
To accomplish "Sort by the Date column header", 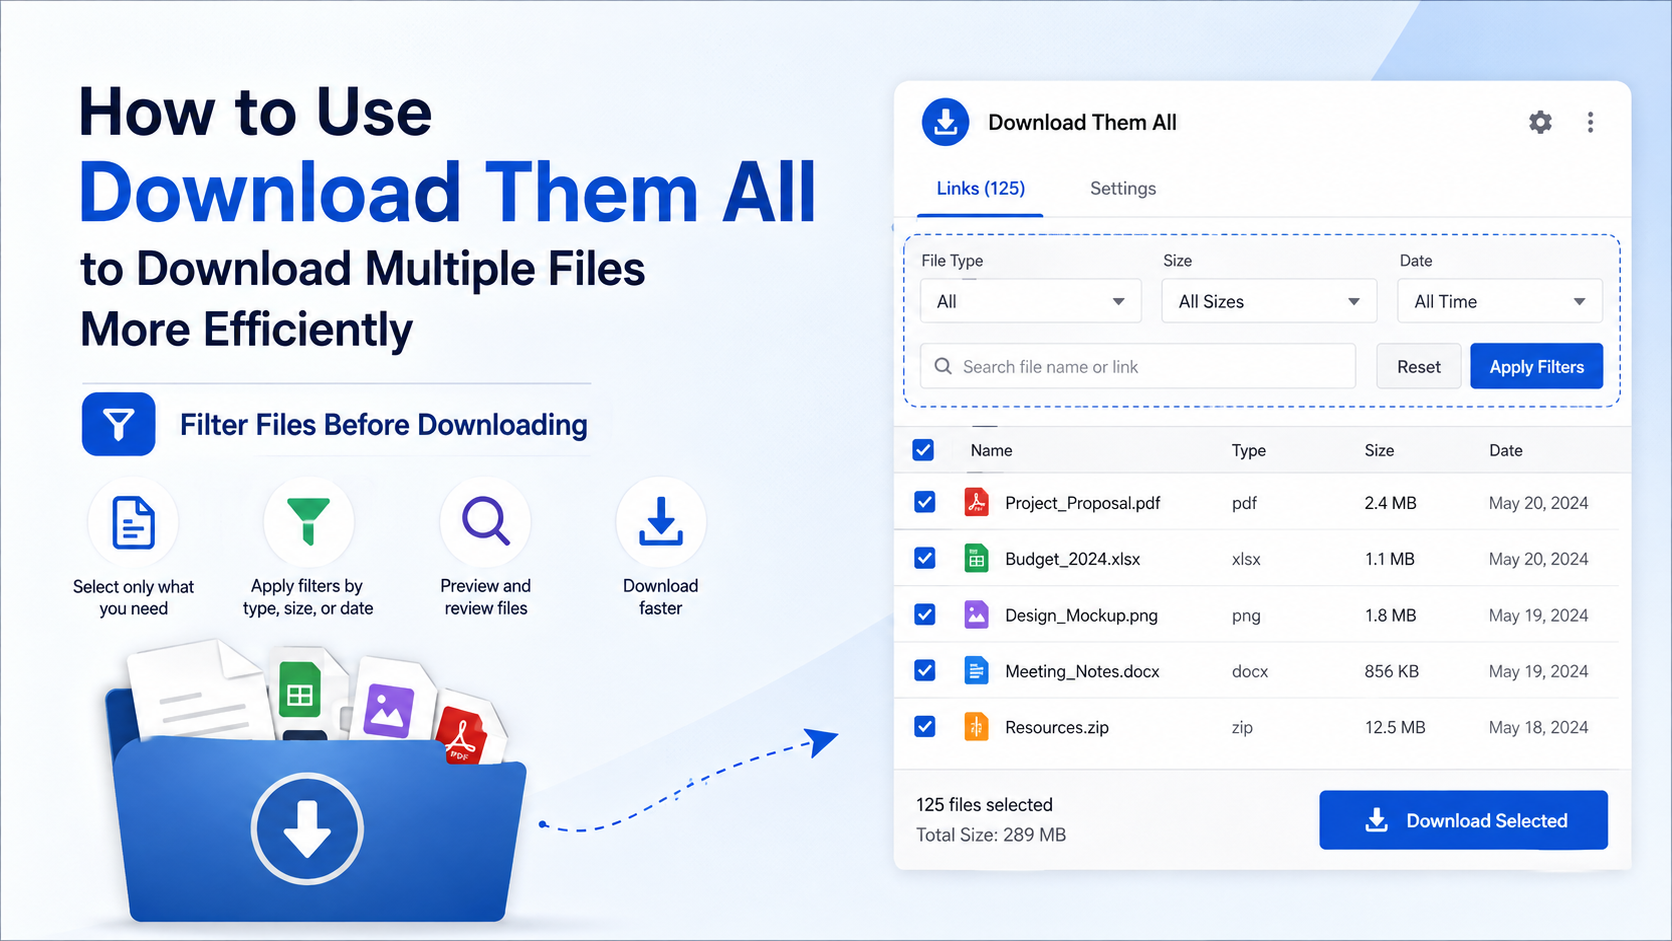I will click(x=1506, y=450).
